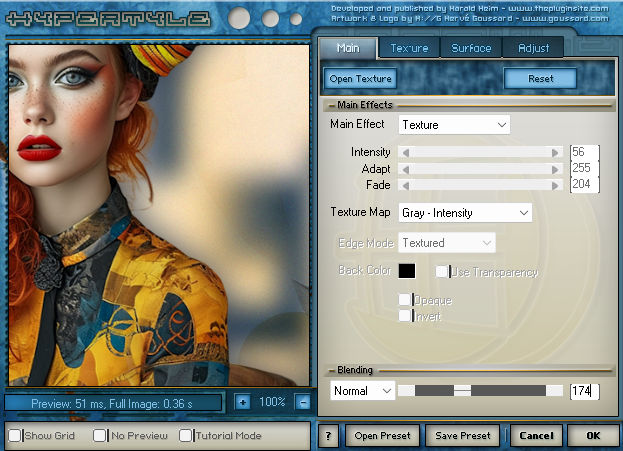Screen dimensions: 623x451
Task: Click Fade slider right arrow
Action: click(x=556, y=185)
